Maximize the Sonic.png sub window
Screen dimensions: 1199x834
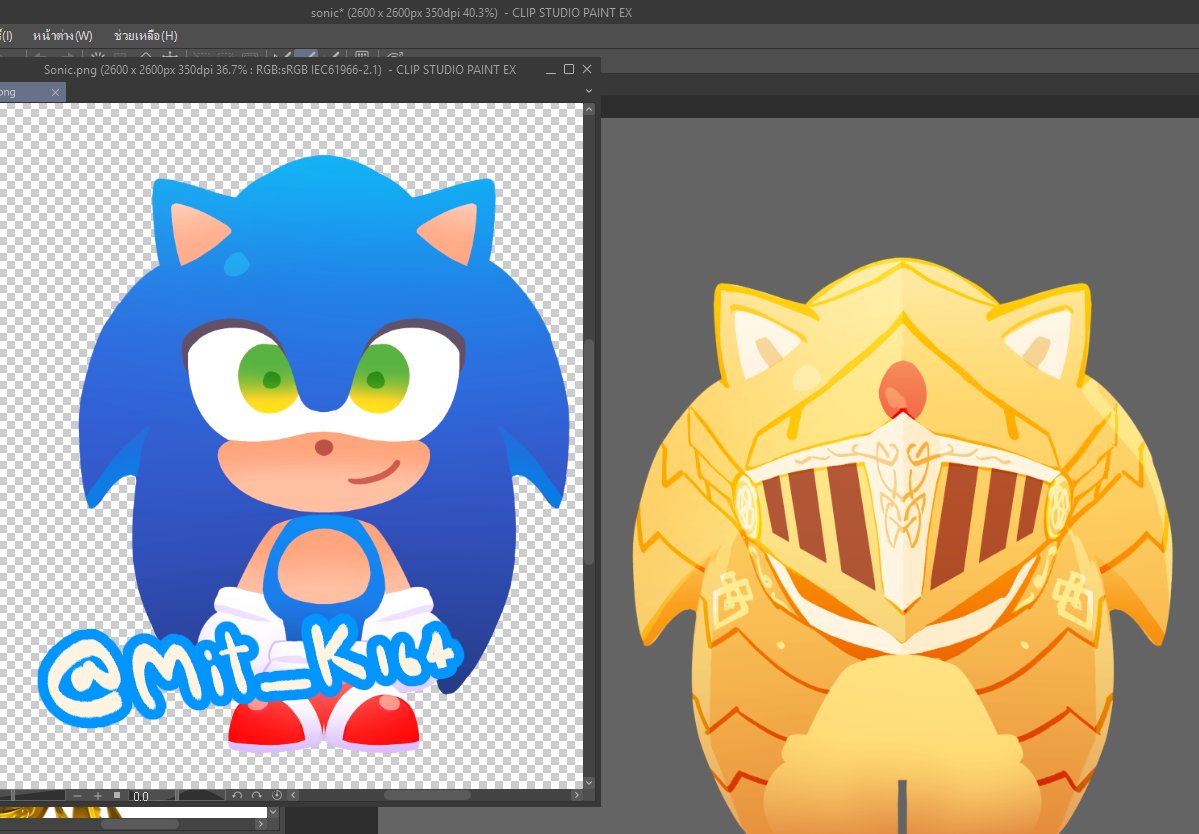tap(569, 70)
